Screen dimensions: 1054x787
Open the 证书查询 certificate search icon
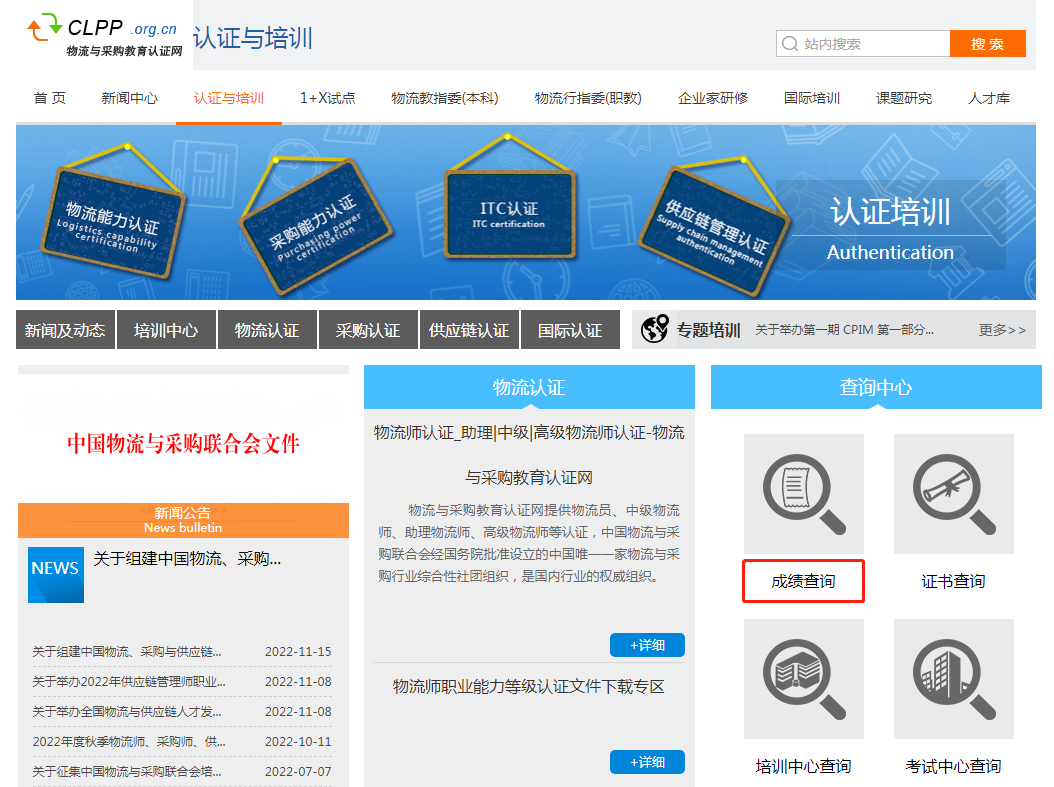tap(953, 494)
